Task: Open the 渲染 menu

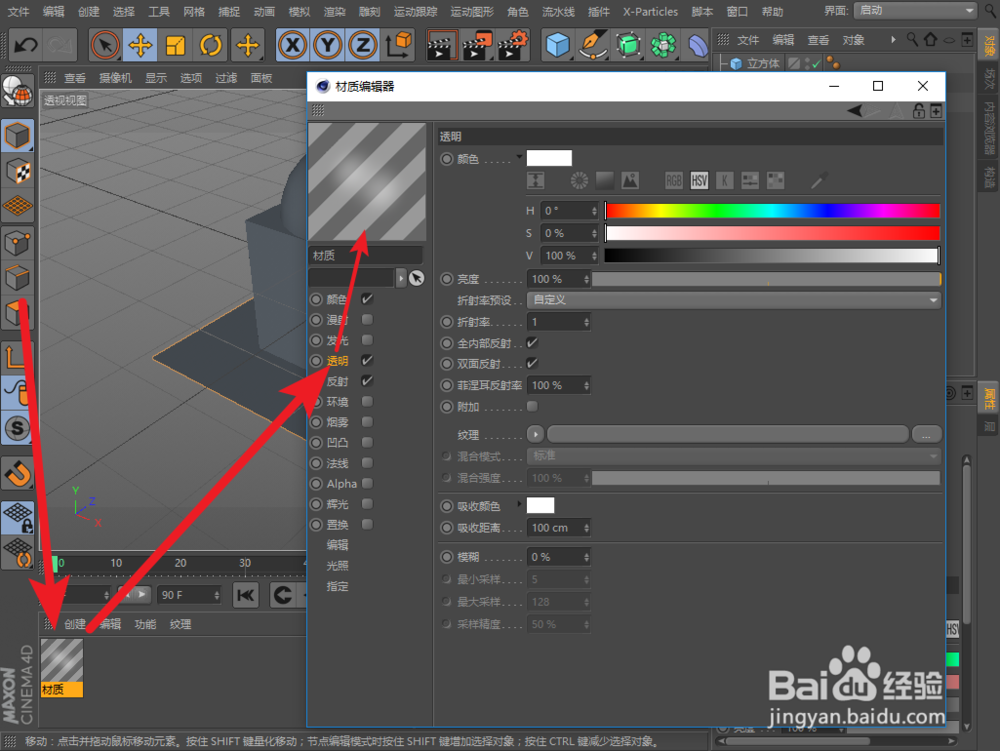Action: tap(334, 11)
